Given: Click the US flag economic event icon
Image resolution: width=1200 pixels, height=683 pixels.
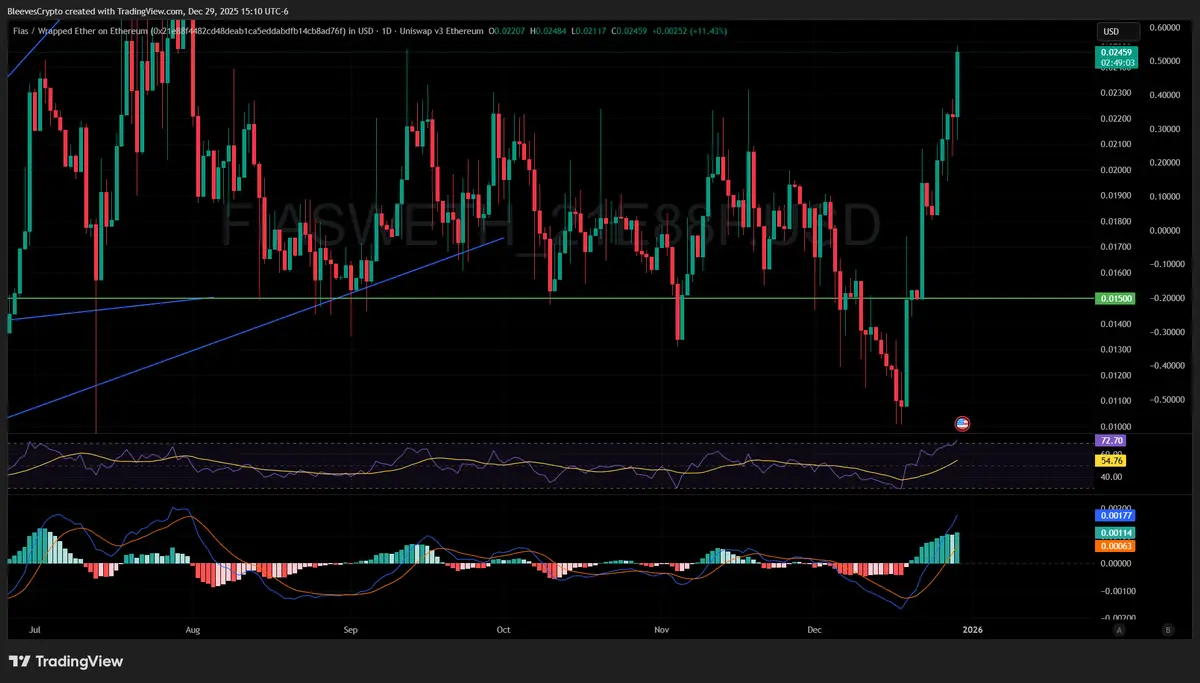Looking at the screenshot, I should point(962,423).
